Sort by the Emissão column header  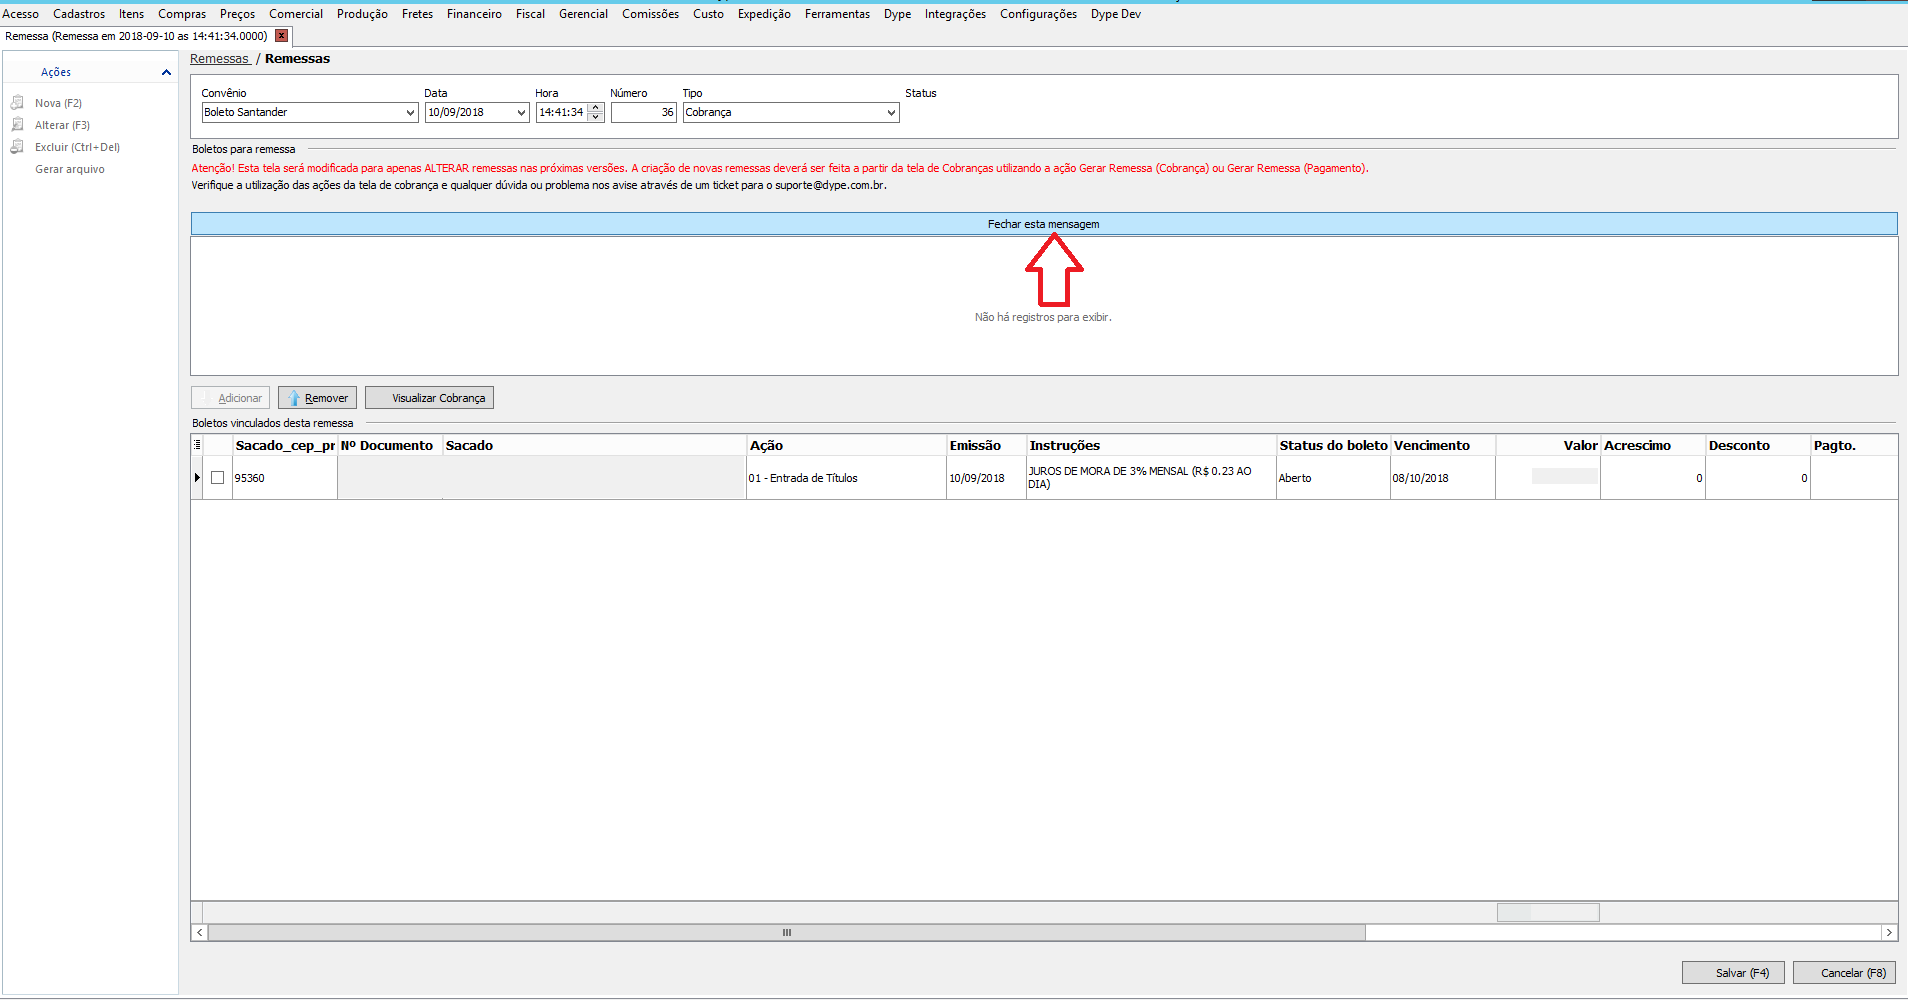click(x=986, y=445)
